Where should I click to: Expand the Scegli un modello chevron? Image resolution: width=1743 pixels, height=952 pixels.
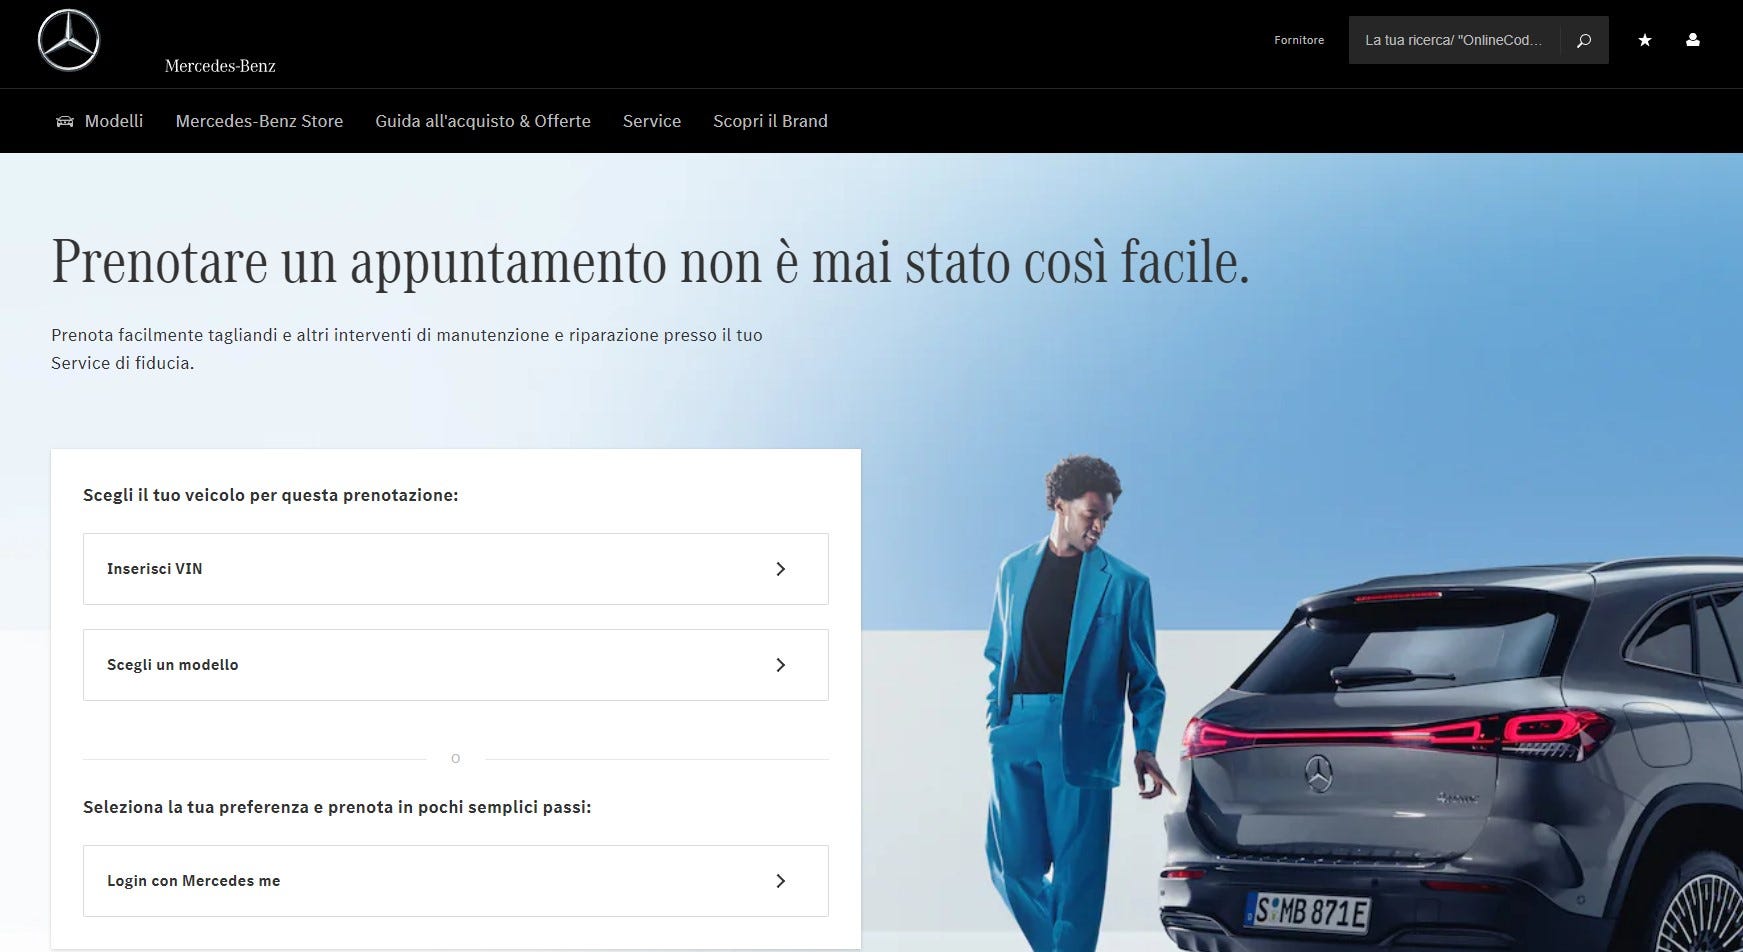click(781, 665)
